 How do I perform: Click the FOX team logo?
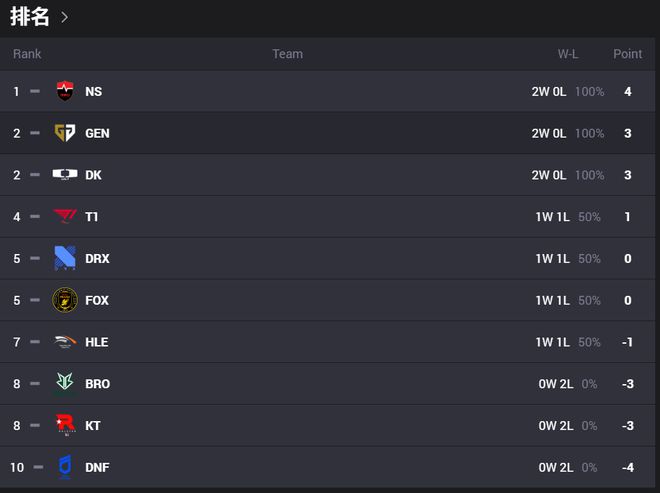[x=65, y=300]
